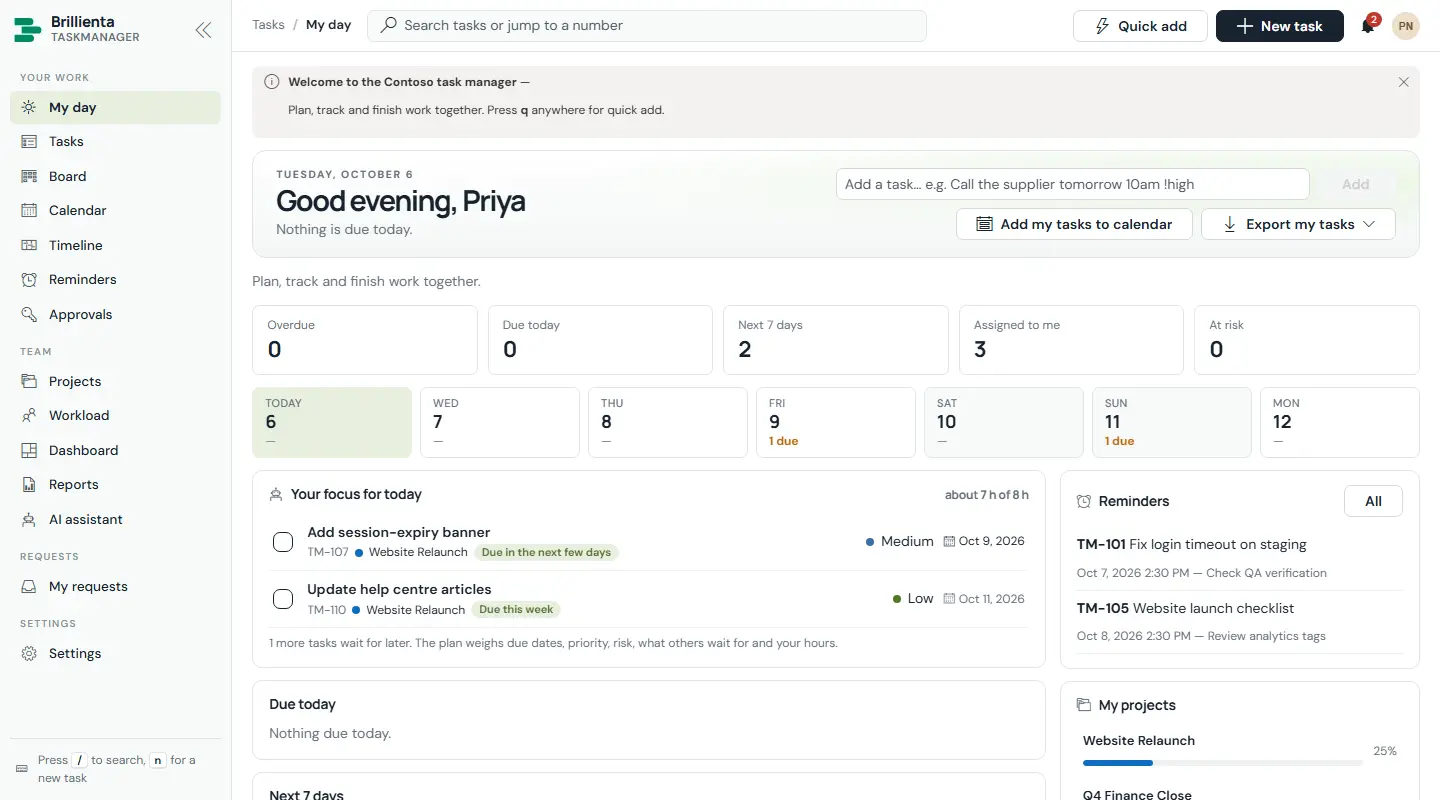Viewport: 1440px width, 800px height.
Task: Click the New task button
Action: pyautogui.click(x=1279, y=26)
